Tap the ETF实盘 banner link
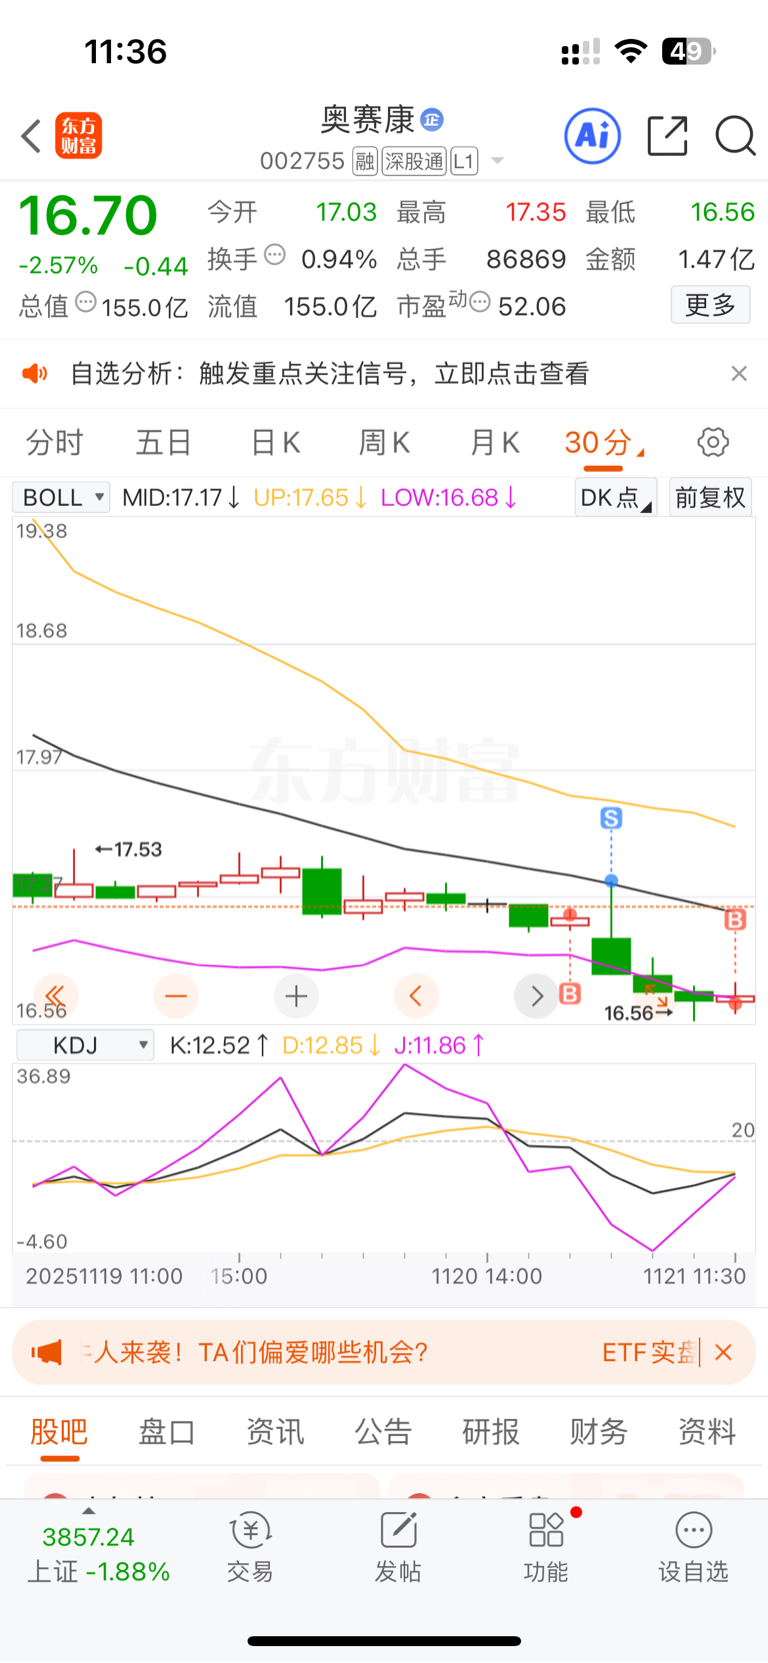768x1663 pixels. coord(648,1352)
